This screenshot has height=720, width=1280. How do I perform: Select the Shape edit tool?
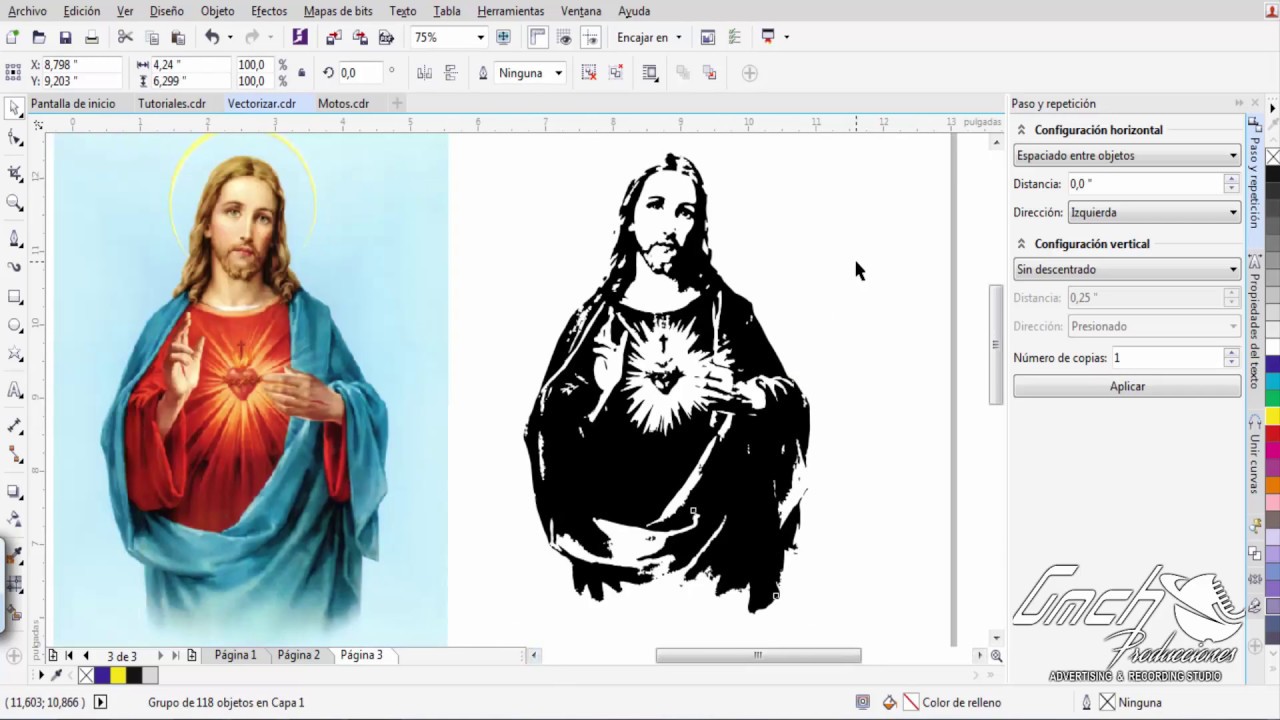(15, 139)
